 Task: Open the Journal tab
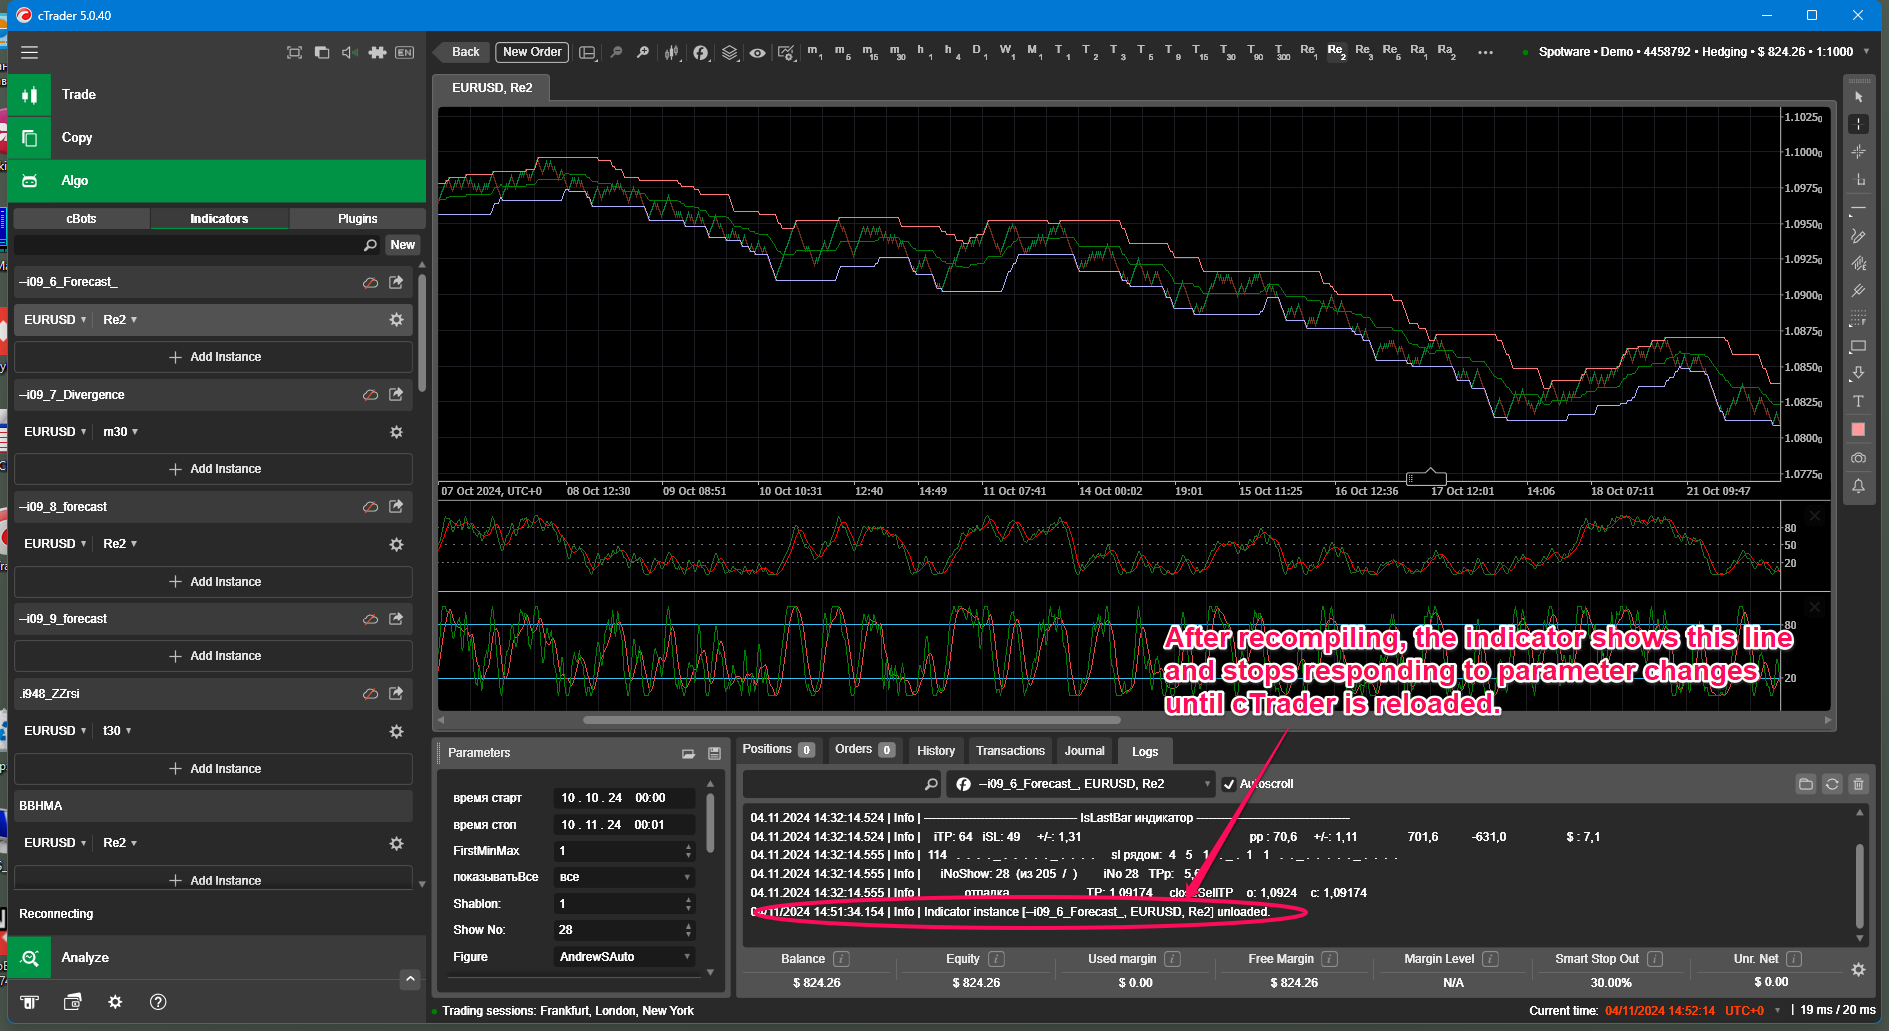(1085, 751)
